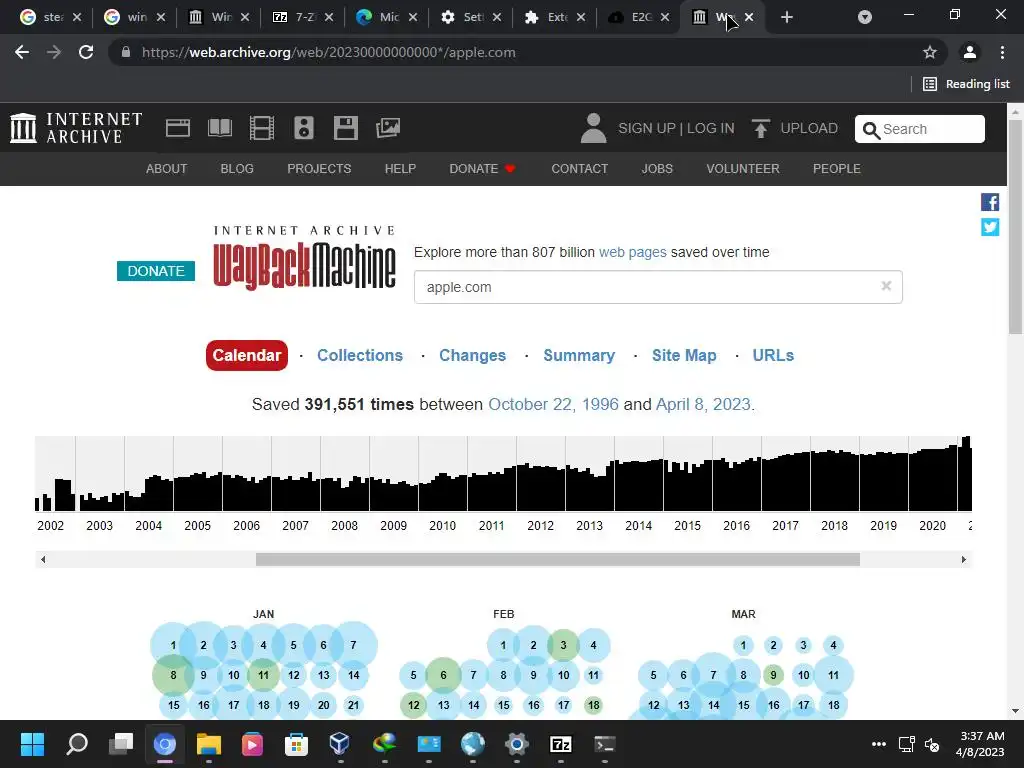Click the BLOG menu item
Image resolution: width=1024 pixels, height=768 pixels.
point(237,168)
